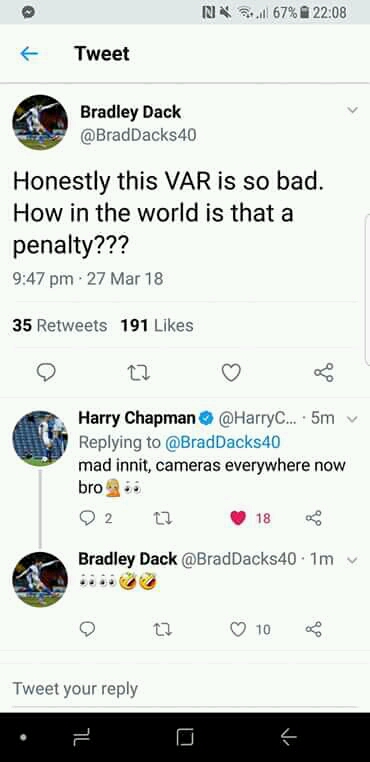View the 191 Likes list
Viewport: 370px width, 762px height.
pyautogui.click(x=157, y=326)
